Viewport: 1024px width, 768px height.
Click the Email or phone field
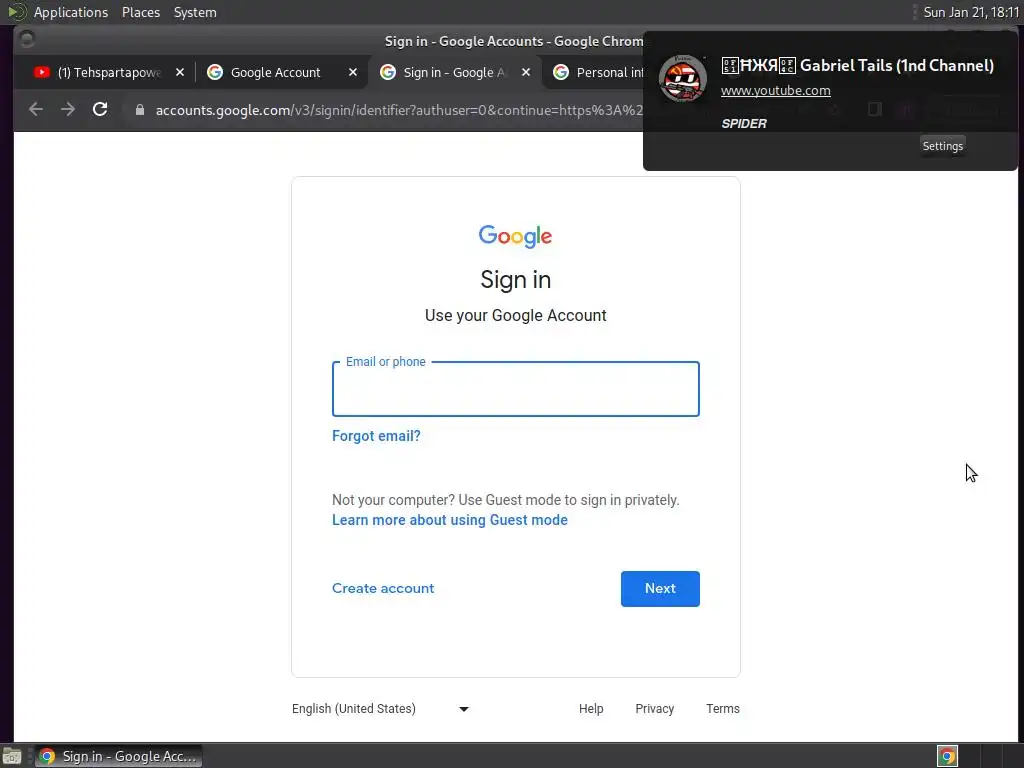click(x=516, y=389)
